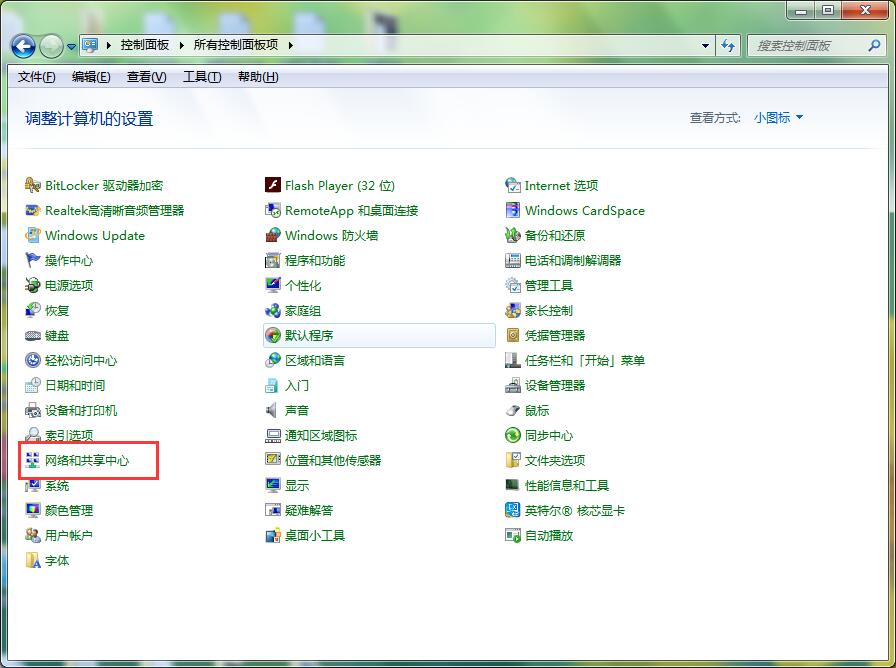The height and width of the screenshot is (668, 896).
Task: Click the 日期和时间 icon
Action: tap(33, 386)
